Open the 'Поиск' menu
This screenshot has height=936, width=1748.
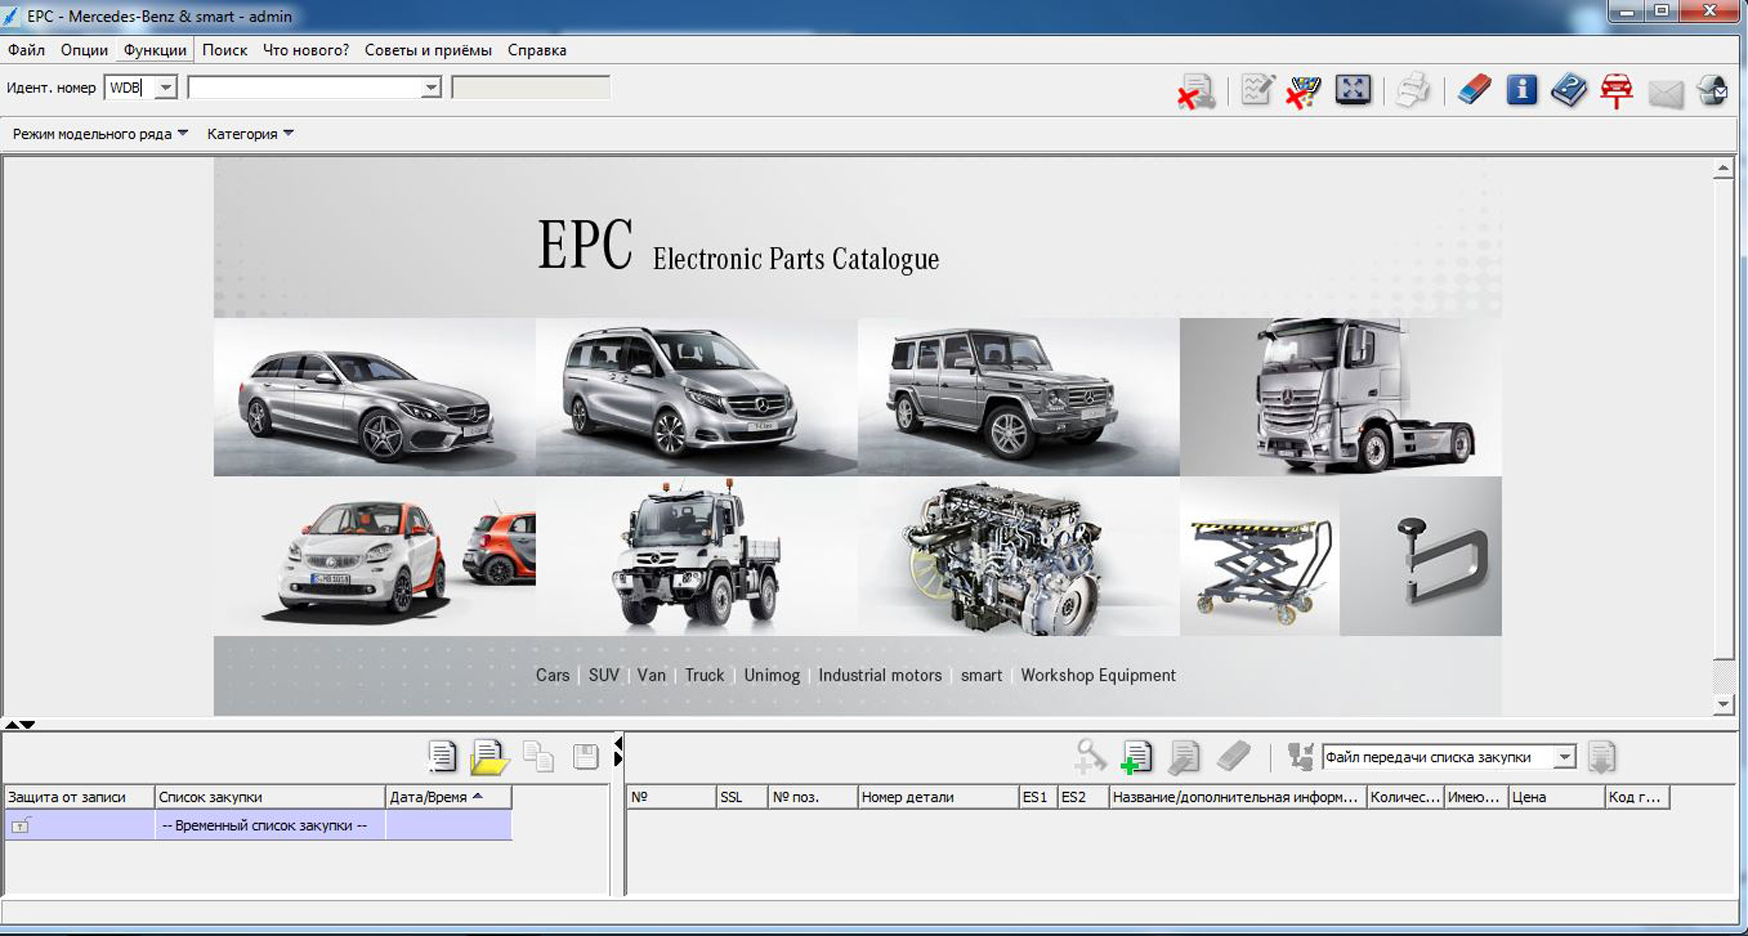[x=224, y=50]
